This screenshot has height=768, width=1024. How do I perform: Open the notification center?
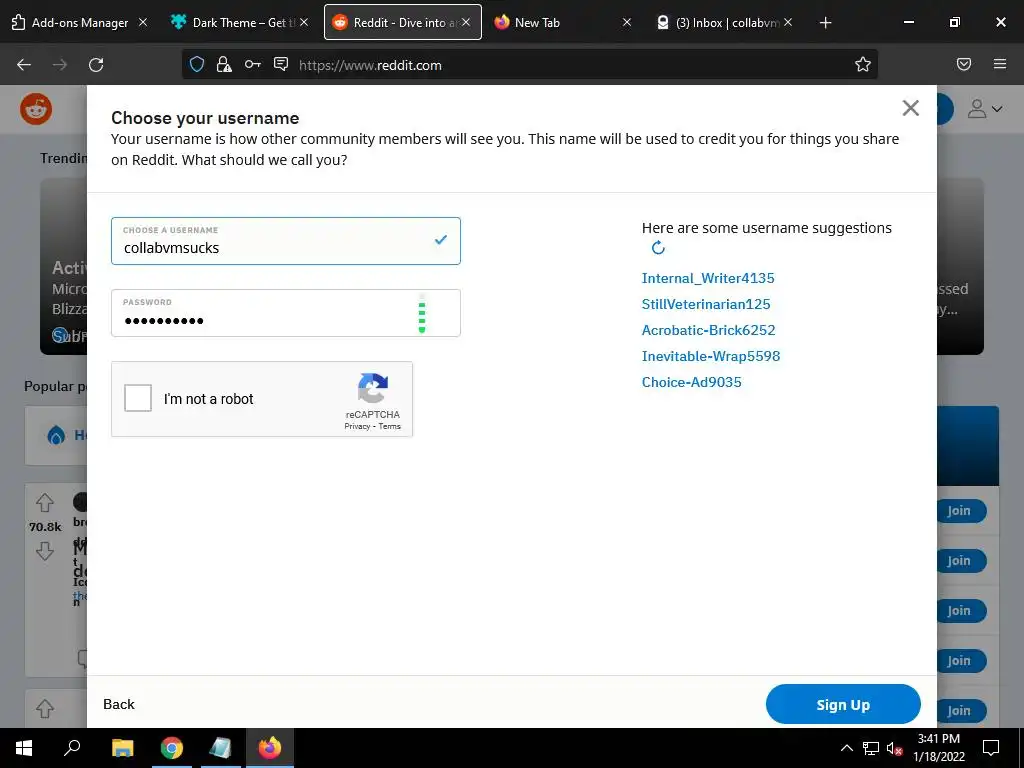(991, 748)
